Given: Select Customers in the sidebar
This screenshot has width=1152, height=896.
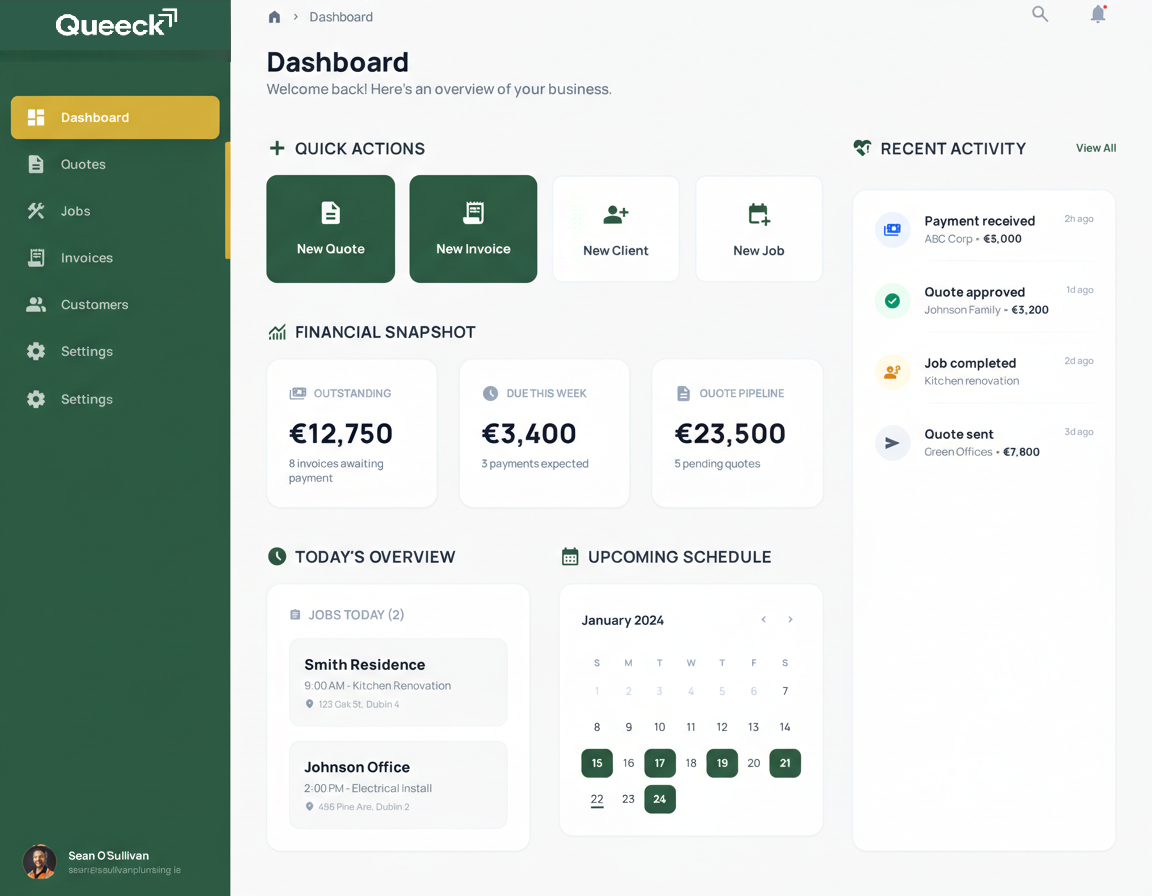Looking at the screenshot, I should pyautogui.click(x=94, y=304).
